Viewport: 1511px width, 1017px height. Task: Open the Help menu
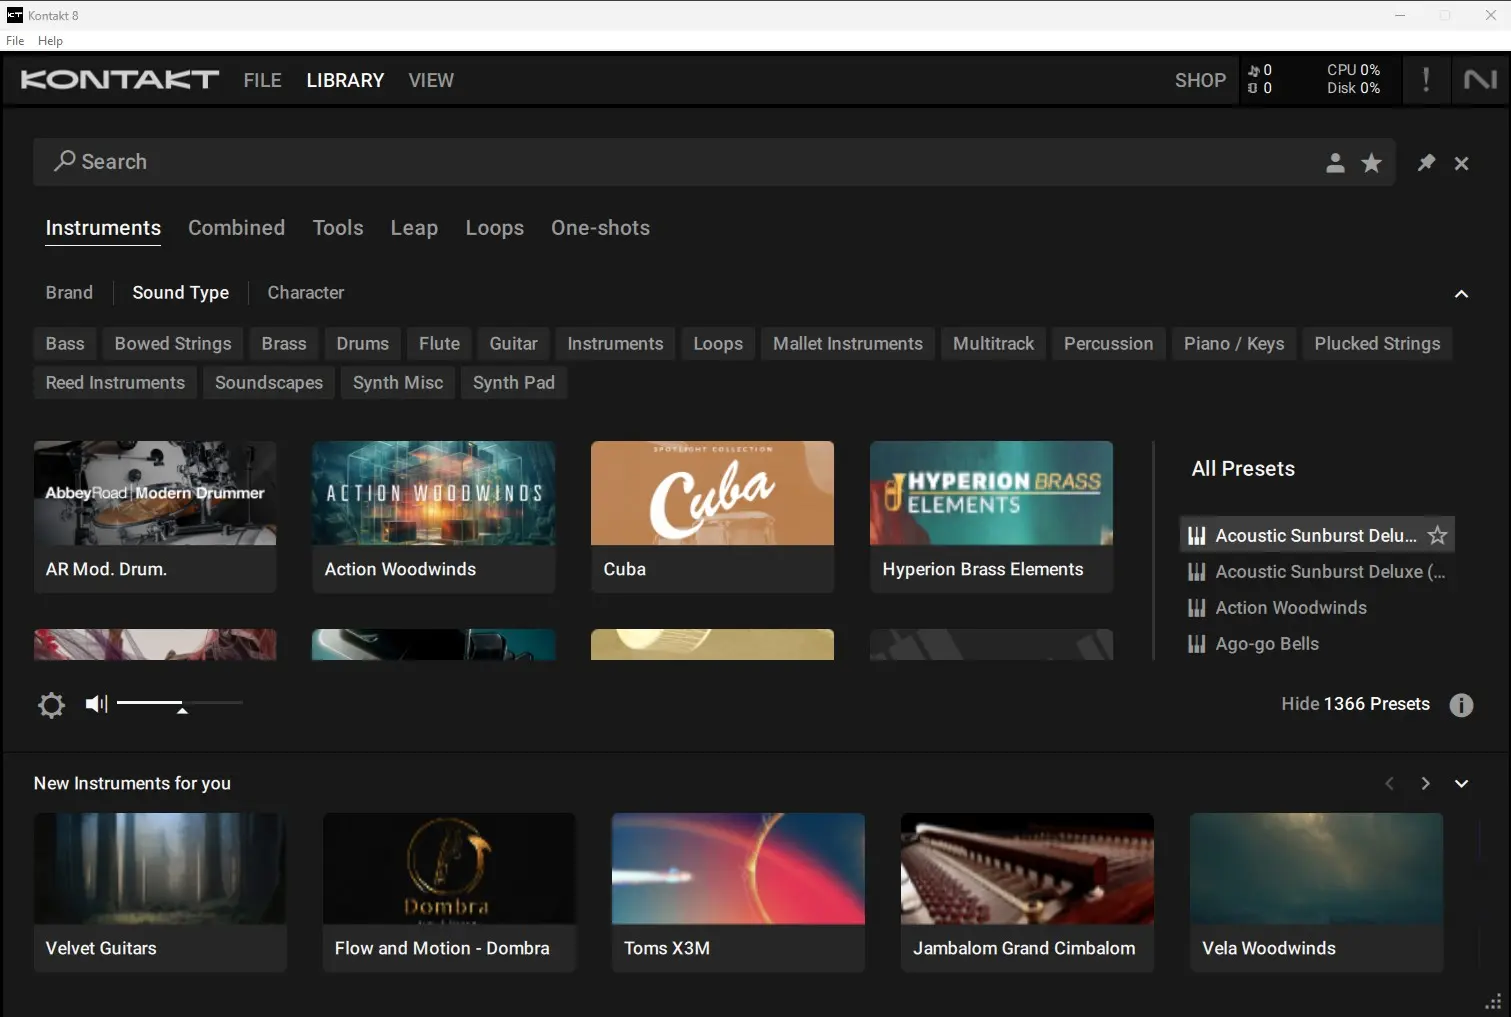point(50,41)
